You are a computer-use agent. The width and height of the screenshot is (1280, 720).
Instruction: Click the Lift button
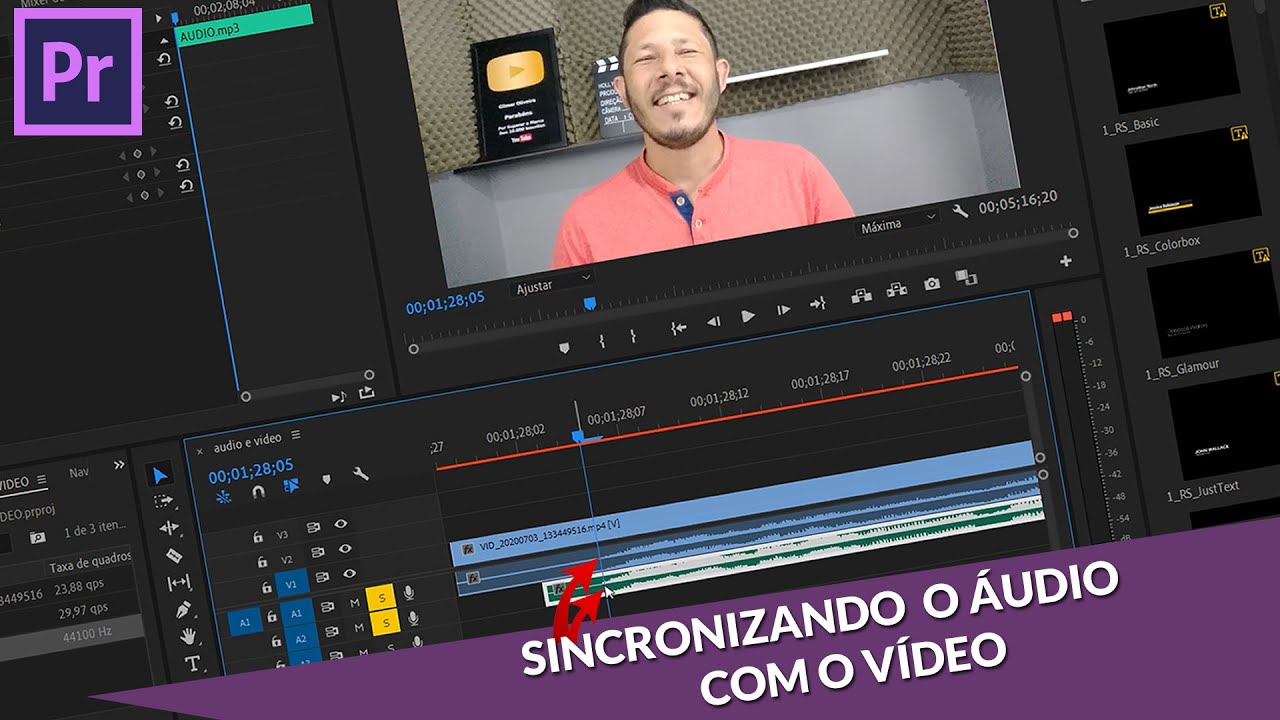(861, 296)
